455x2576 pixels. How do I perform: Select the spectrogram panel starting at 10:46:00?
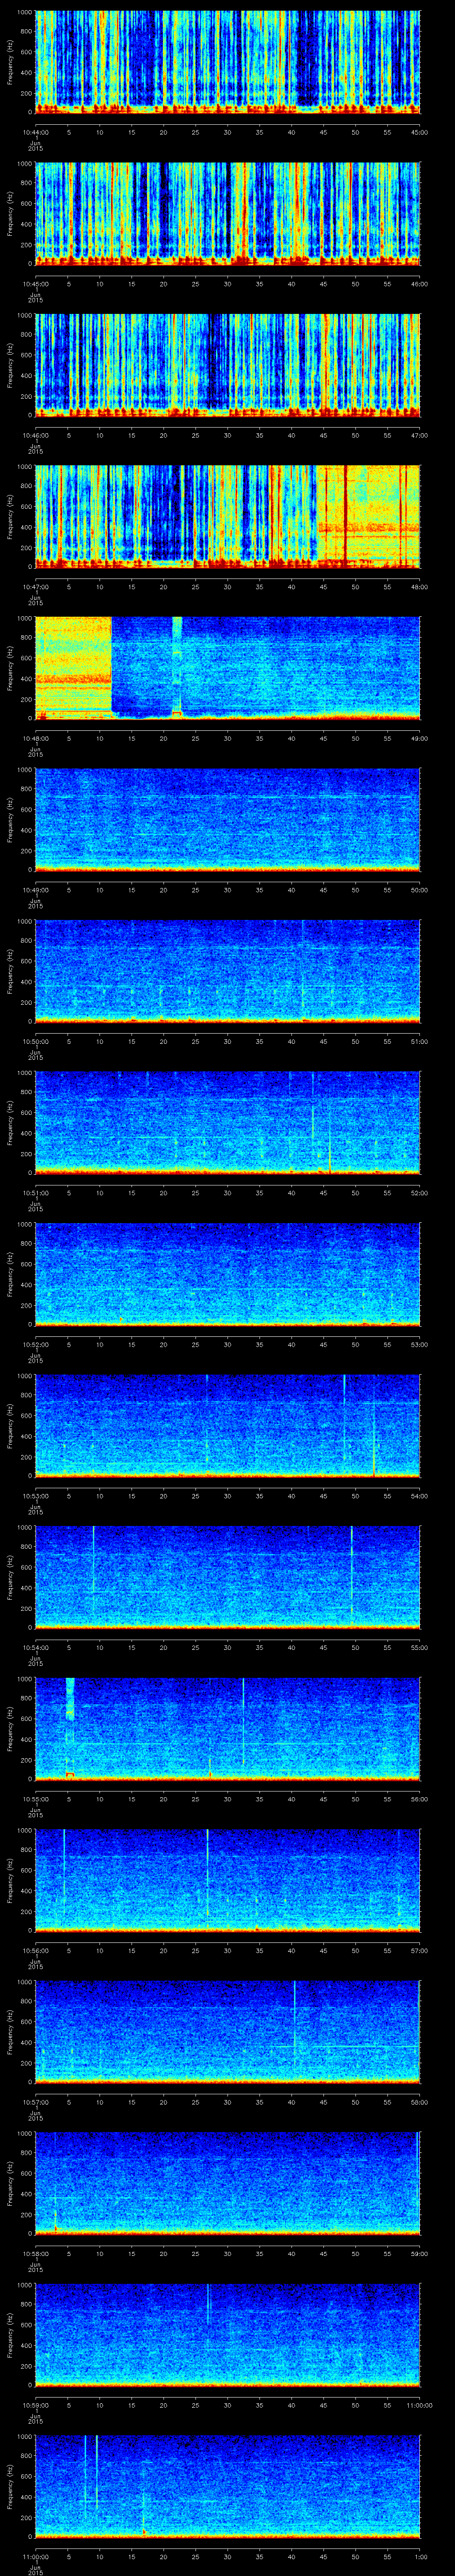point(227,365)
